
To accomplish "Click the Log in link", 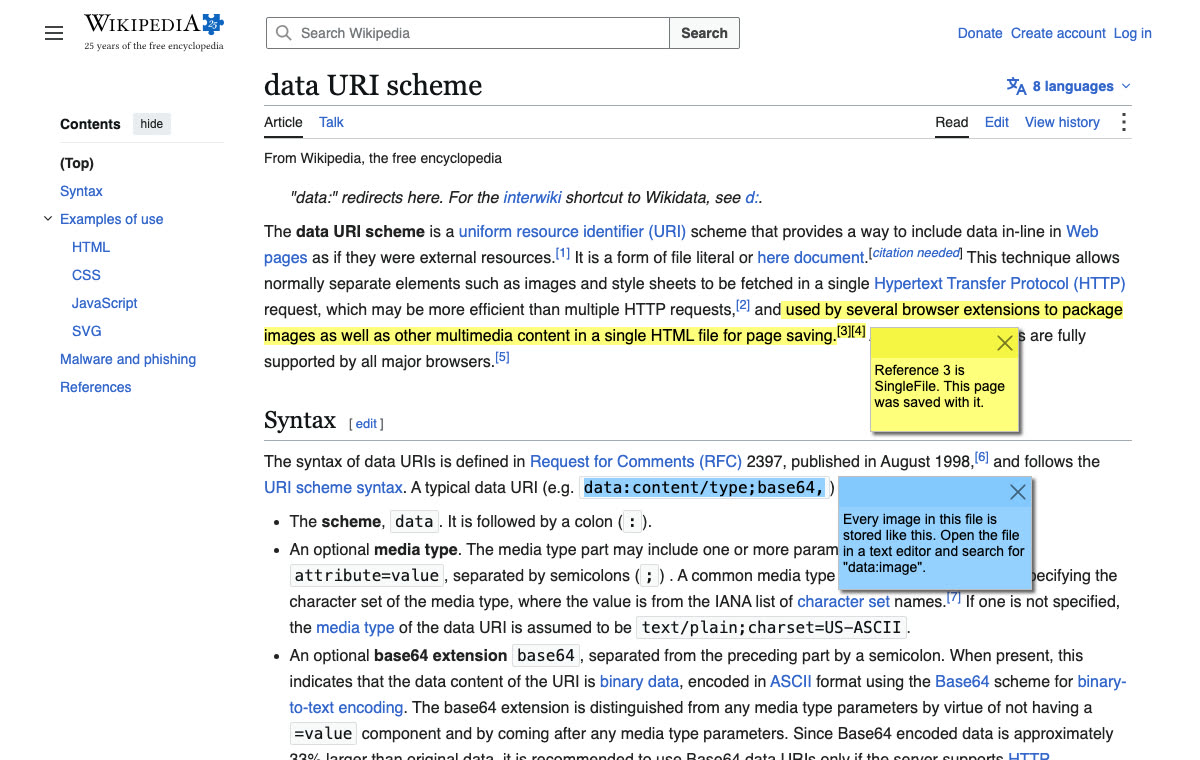I will (1132, 33).
